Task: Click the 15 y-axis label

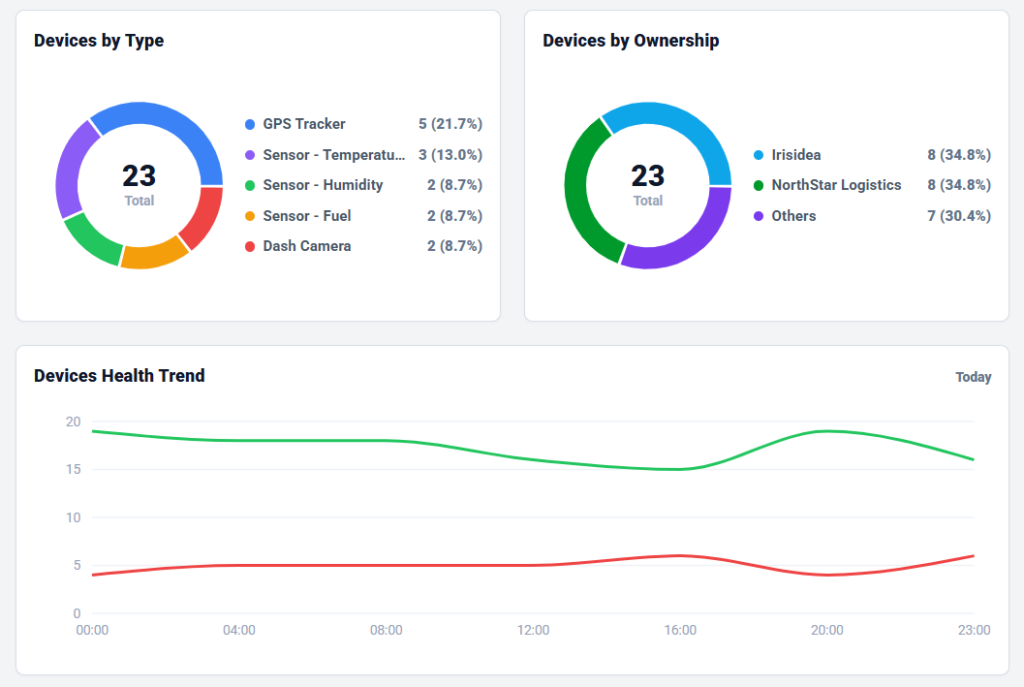Action: pyautogui.click(x=73, y=470)
